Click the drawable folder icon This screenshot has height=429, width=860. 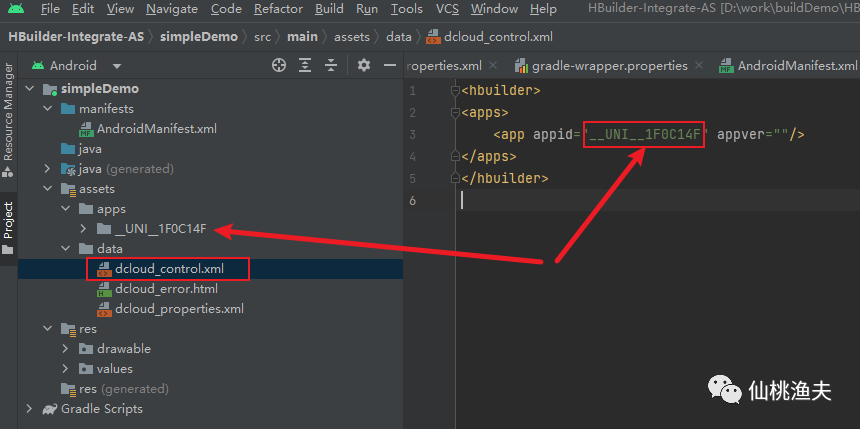86,349
